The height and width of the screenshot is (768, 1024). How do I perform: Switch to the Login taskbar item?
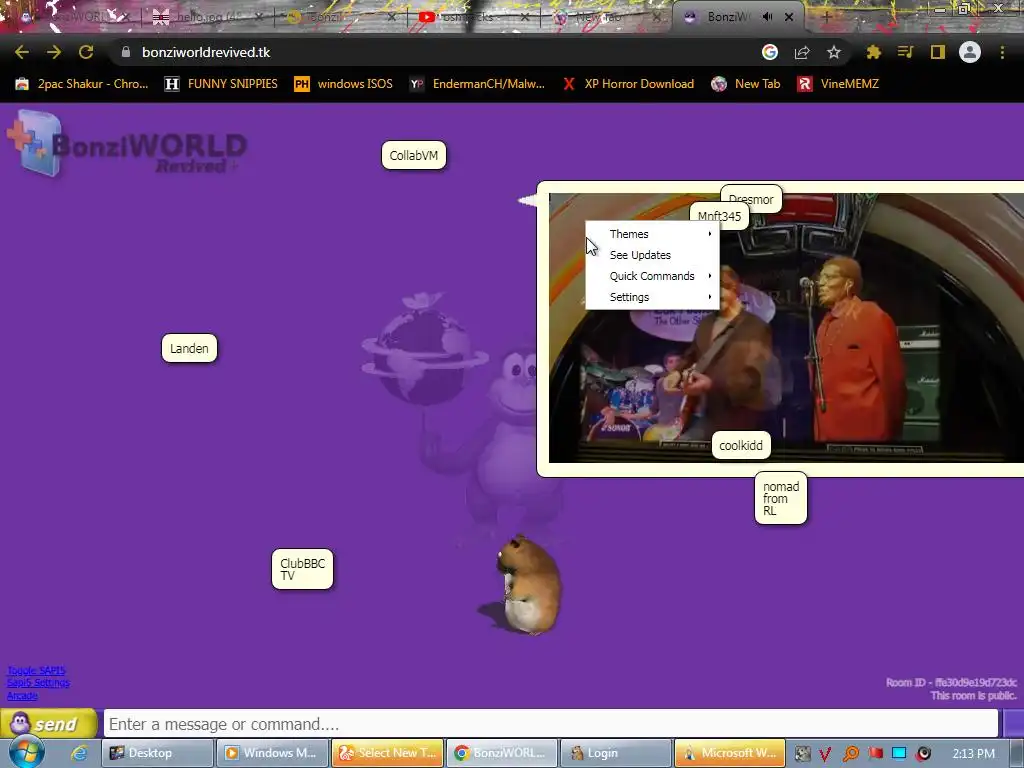pos(616,753)
